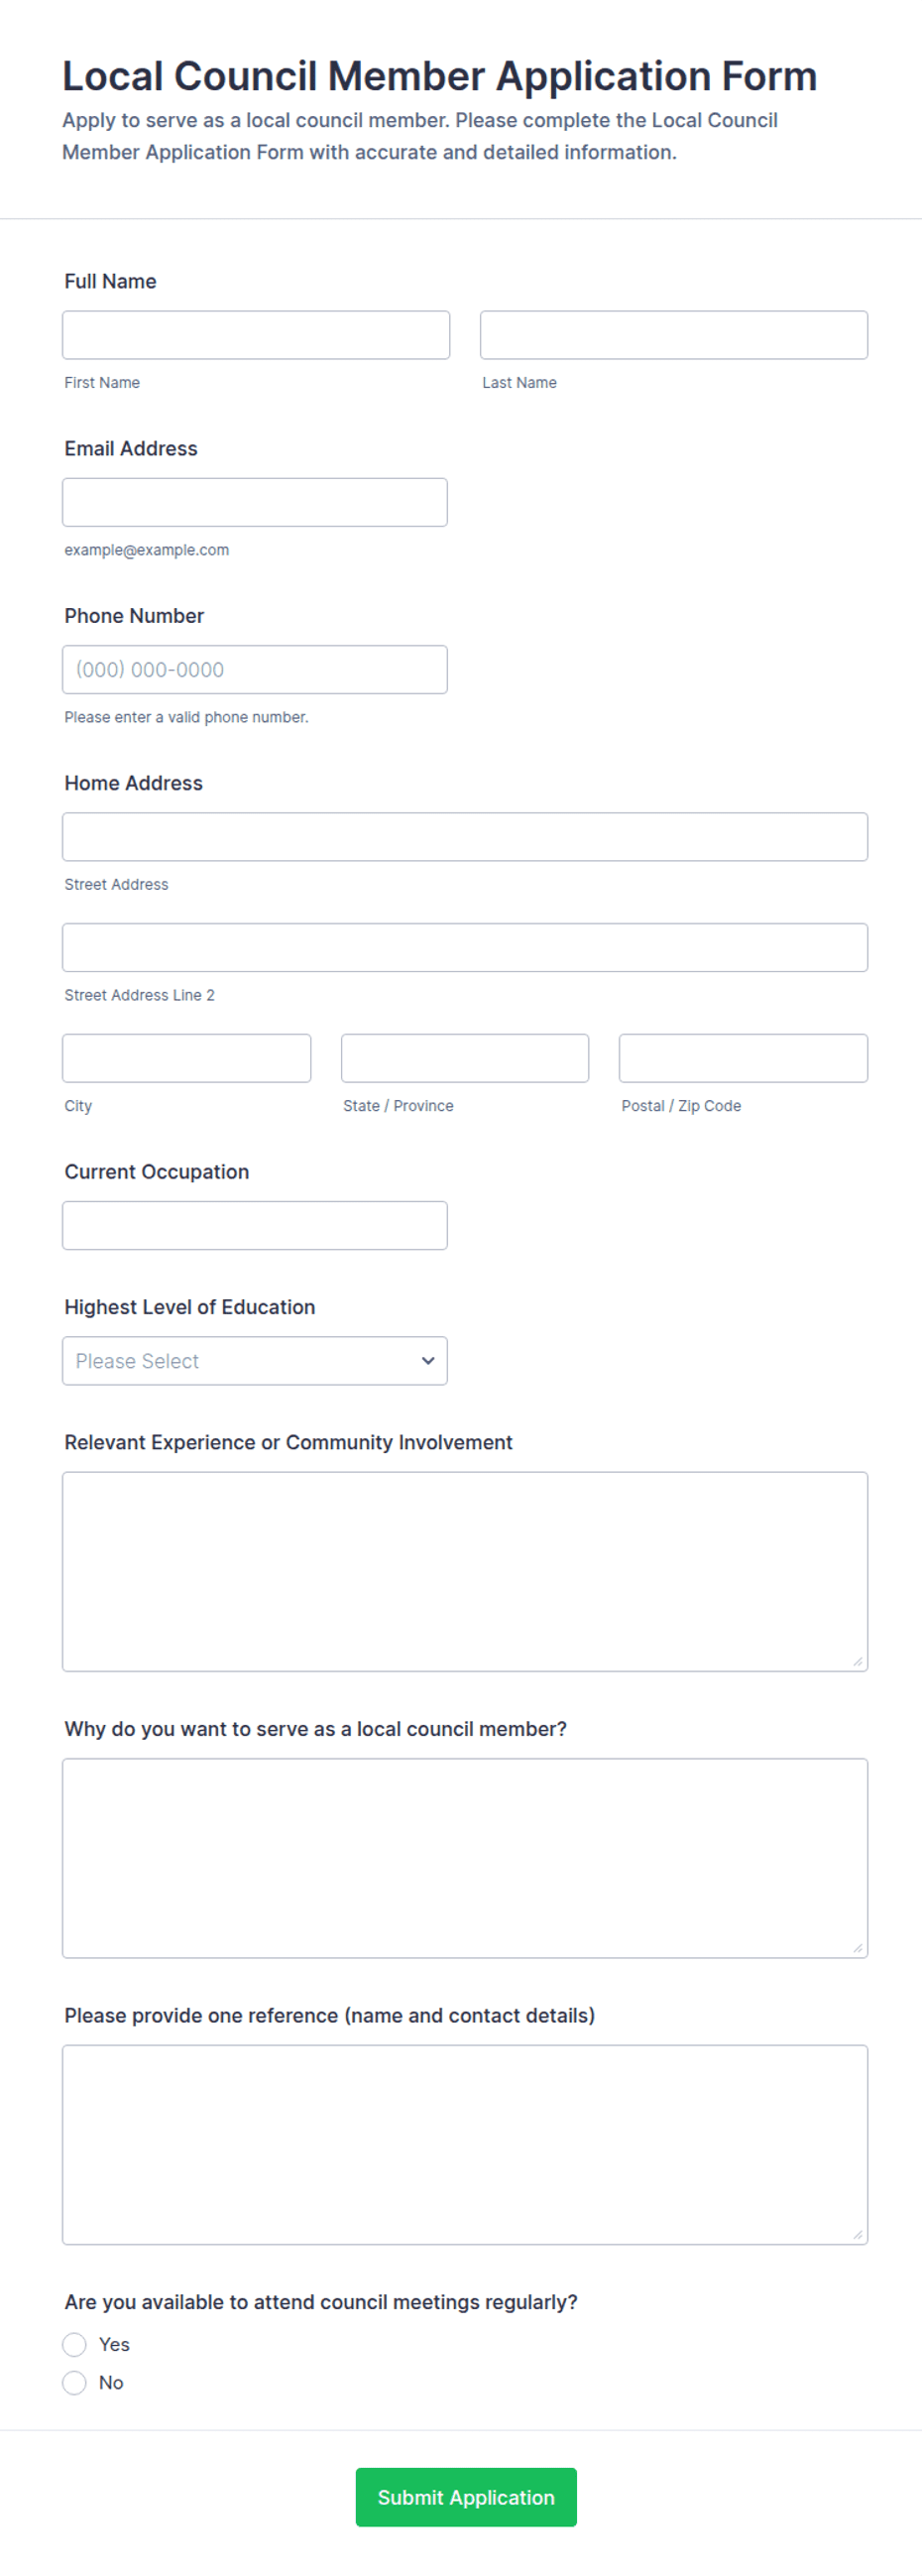Image resolution: width=922 pixels, height=2576 pixels.
Task: Click the Last Name input field
Action: tap(674, 335)
